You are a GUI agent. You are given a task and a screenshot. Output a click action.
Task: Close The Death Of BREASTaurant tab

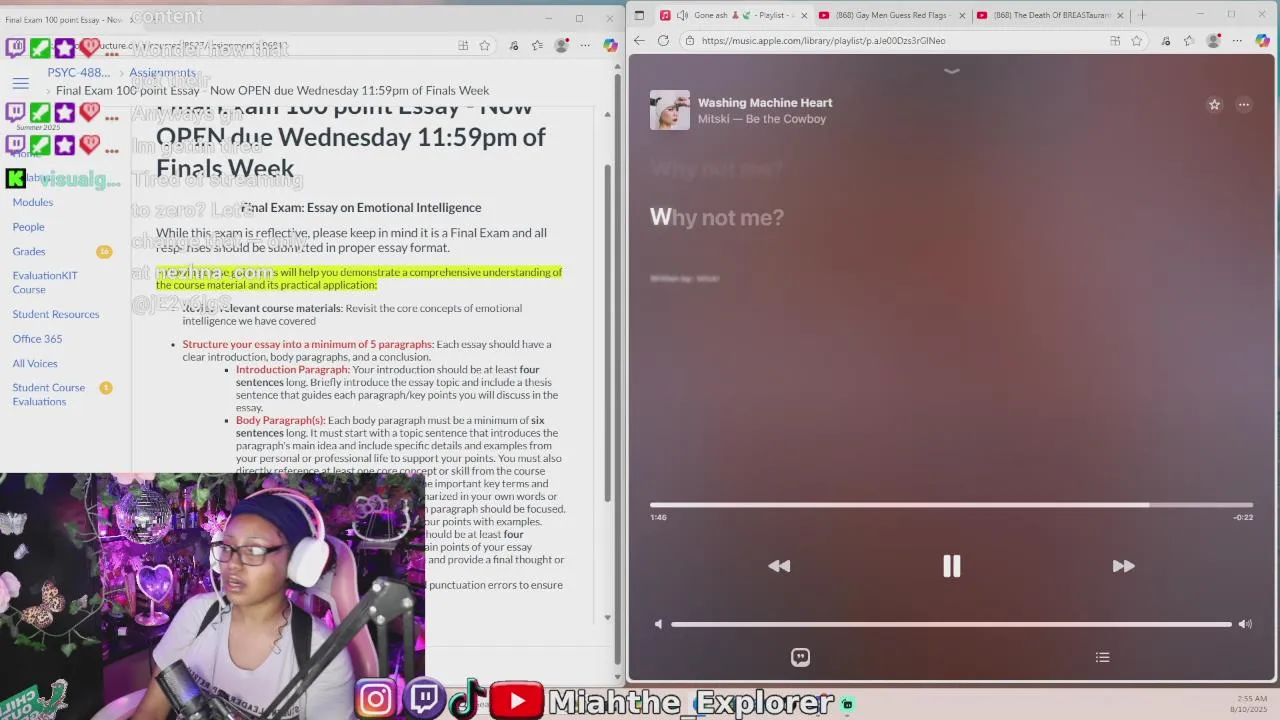1120,15
